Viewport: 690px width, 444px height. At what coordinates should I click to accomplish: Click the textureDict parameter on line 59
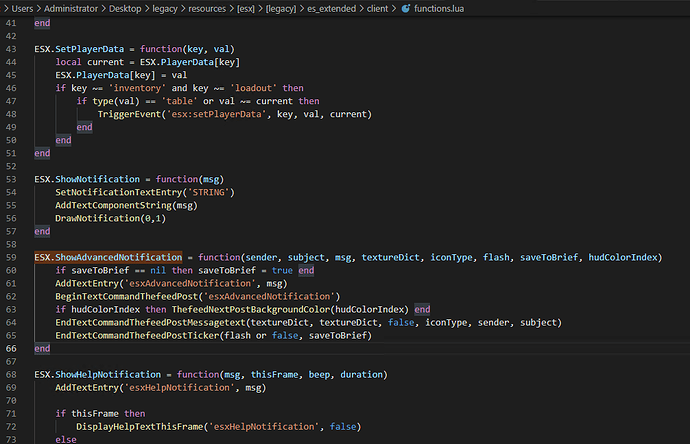(x=391, y=257)
